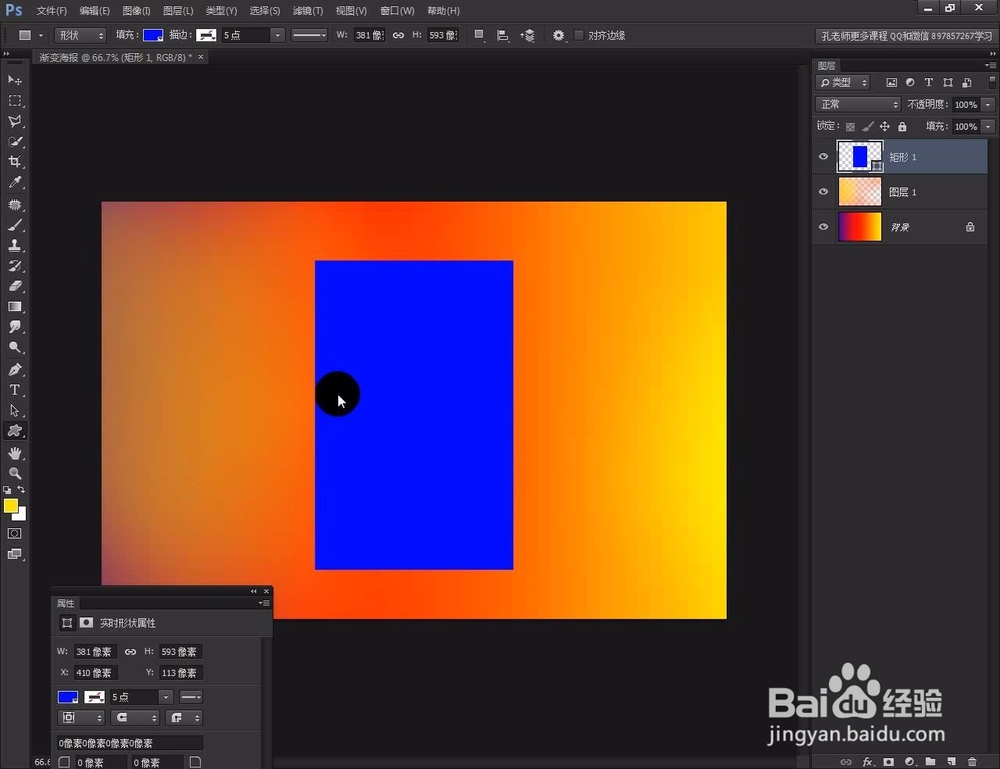The width and height of the screenshot is (1000, 769).
Task: Open the tool mode dropdown showing 形状
Action: coord(80,34)
